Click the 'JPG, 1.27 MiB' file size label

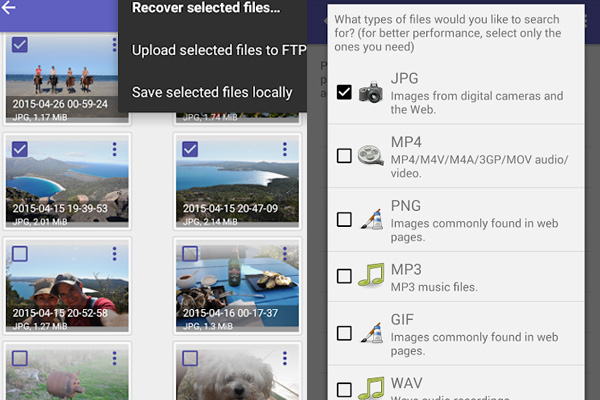pyautogui.click(x=40, y=326)
